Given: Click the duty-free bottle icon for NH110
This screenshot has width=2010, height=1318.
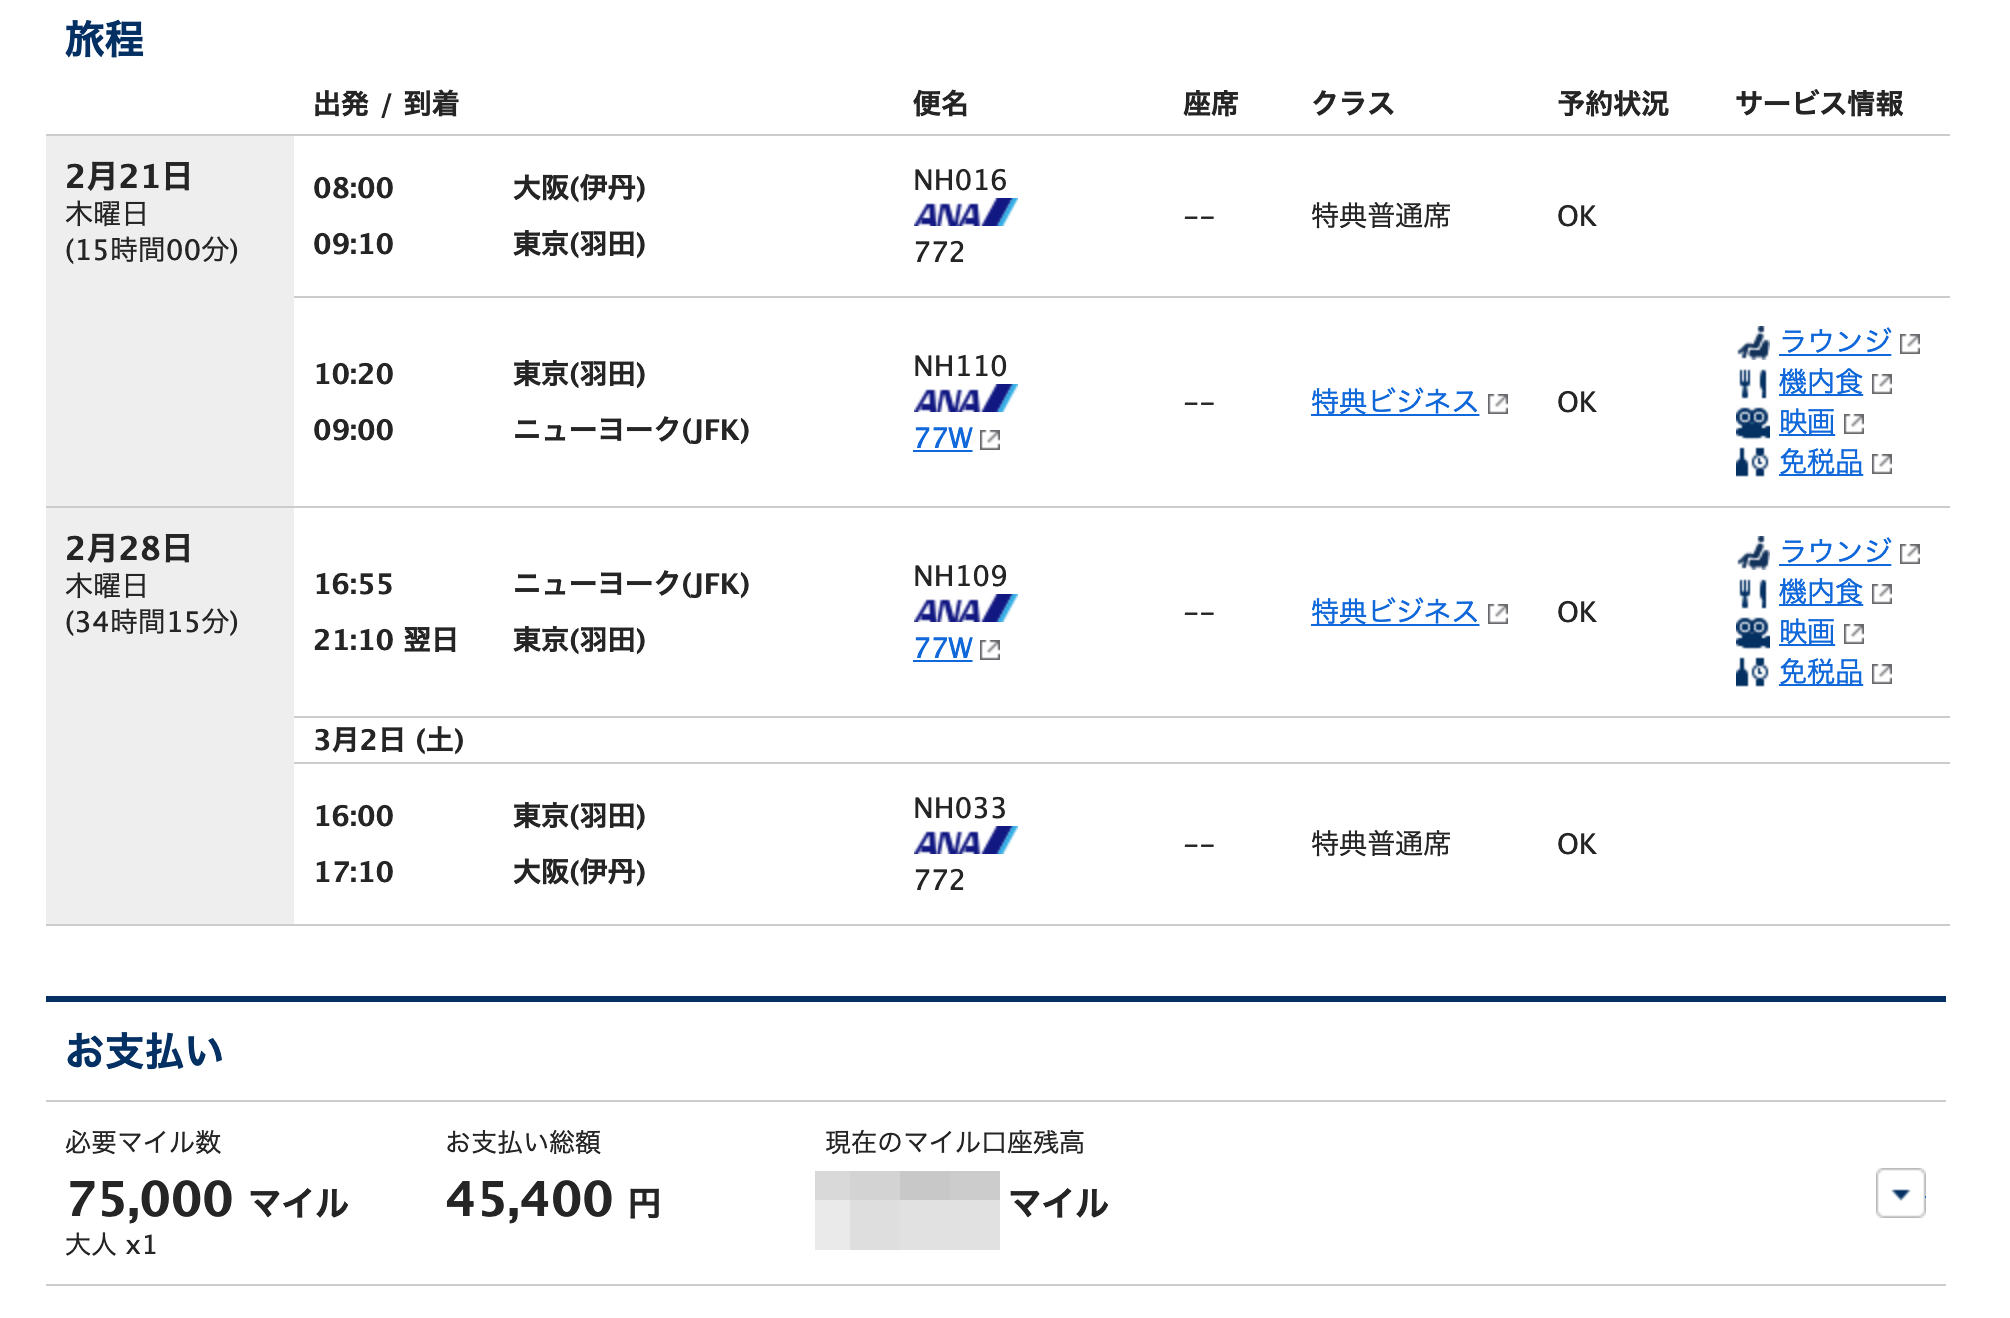Looking at the screenshot, I should point(1752,463).
